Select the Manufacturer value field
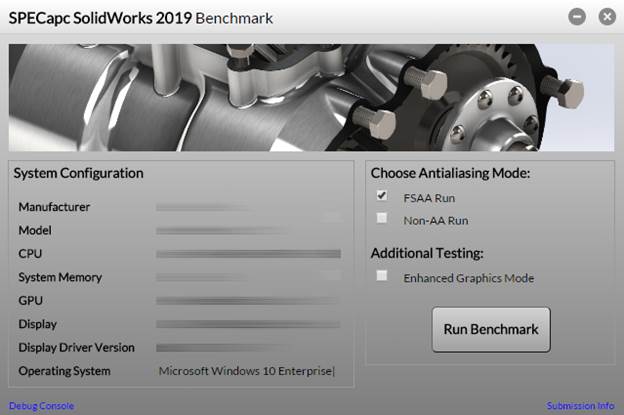This screenshot has width=624, height=415. tap(247, 207)
